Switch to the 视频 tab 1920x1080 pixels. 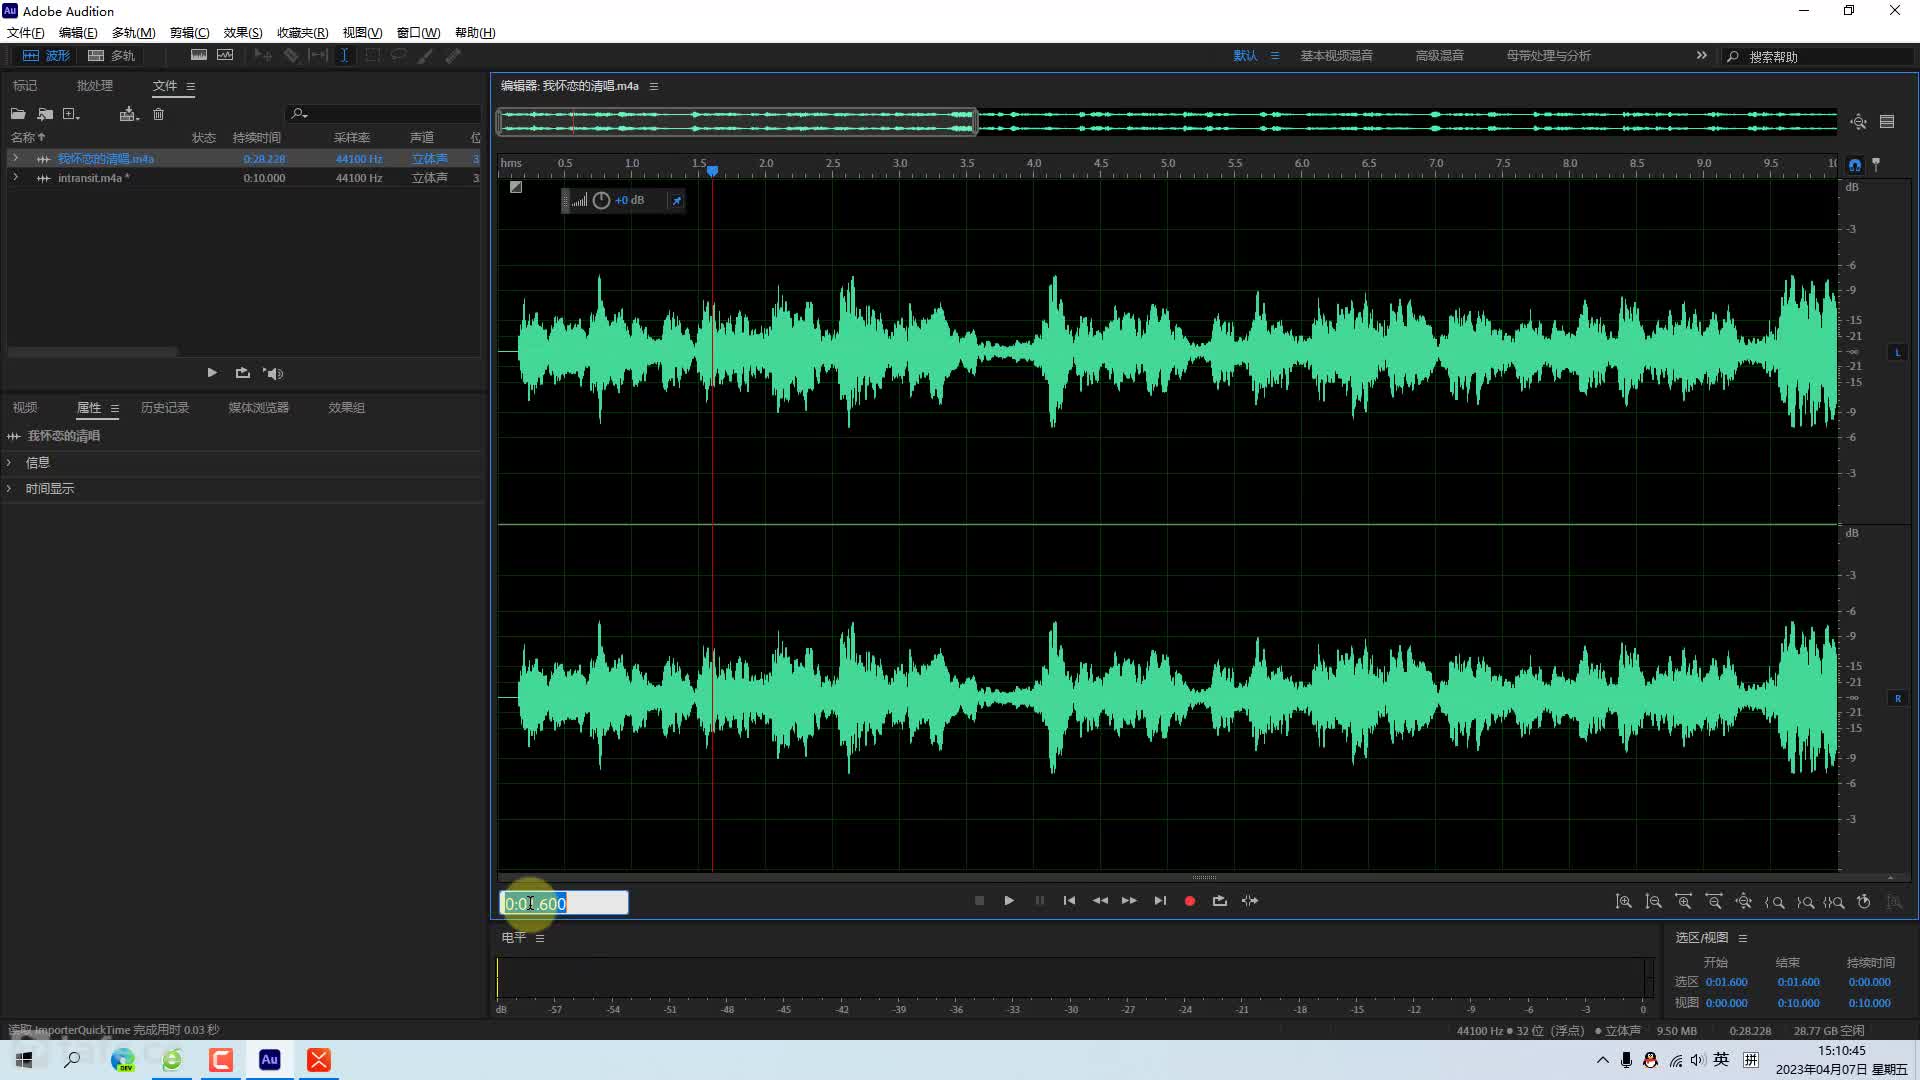tap(25, 408)
